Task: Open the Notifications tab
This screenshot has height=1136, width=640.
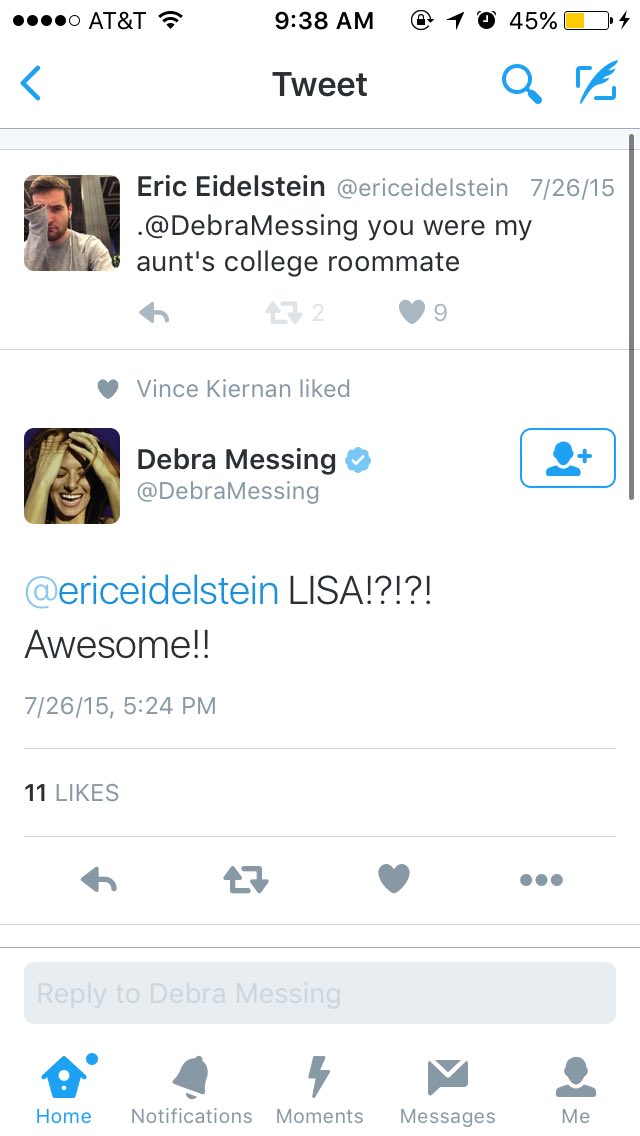Action: pos(192,1089)
